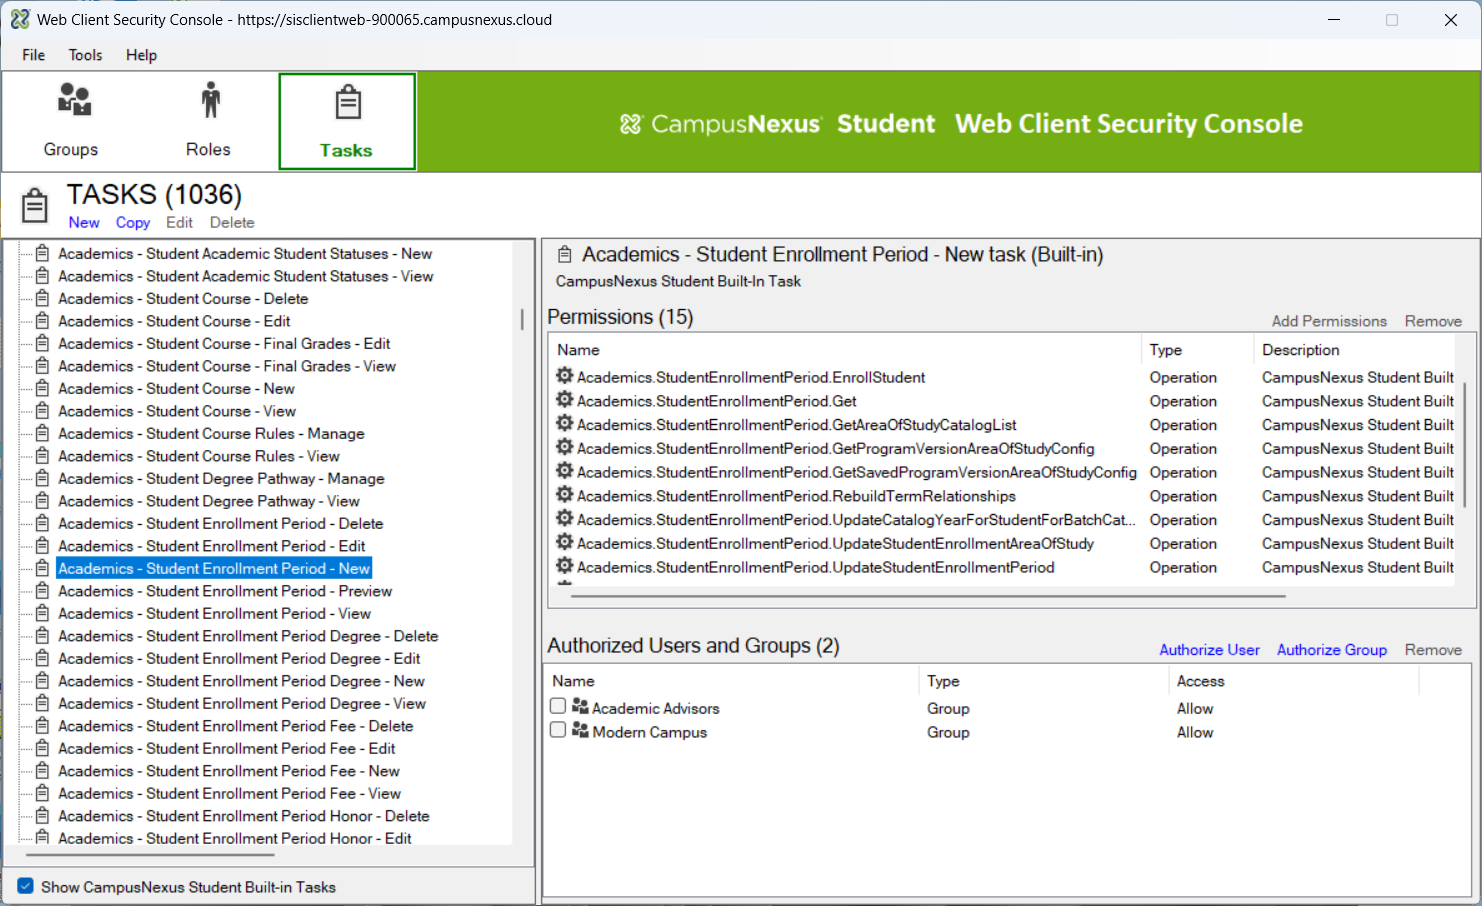Click clipboard icon for Student Enrollment Period - Preview

[x=42, y=590]
